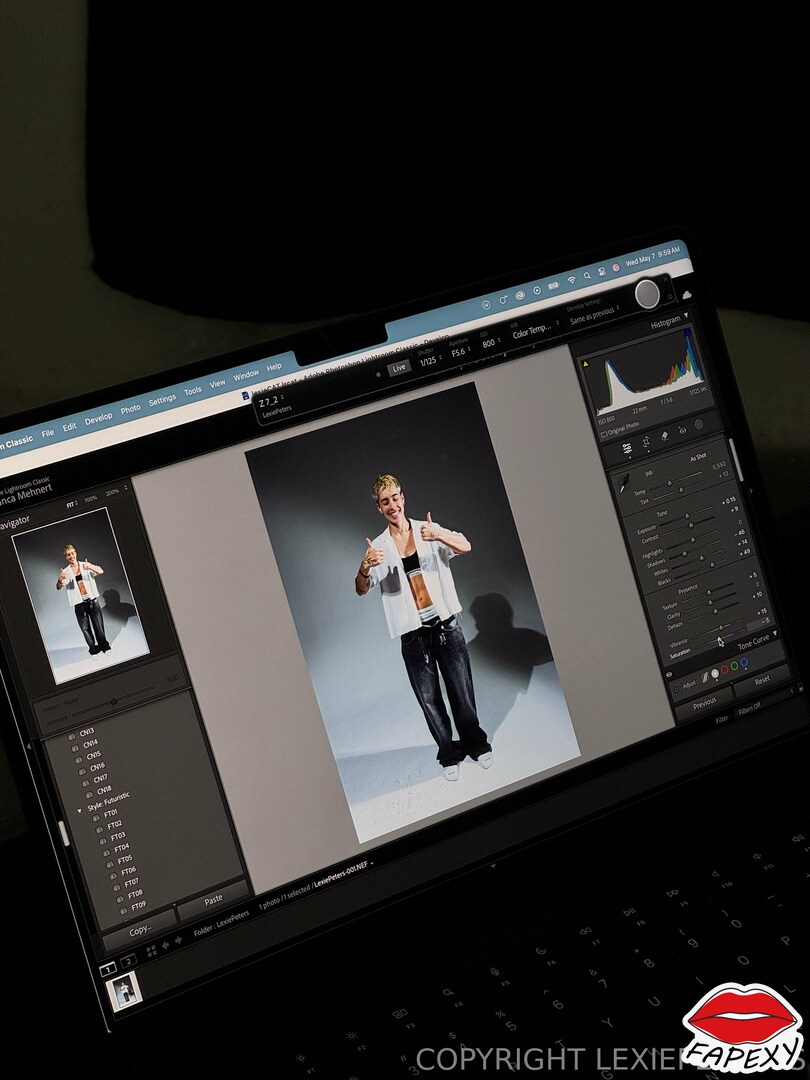
Task: Collapse the Histogram panel
Action: click(x=685, y=315)
